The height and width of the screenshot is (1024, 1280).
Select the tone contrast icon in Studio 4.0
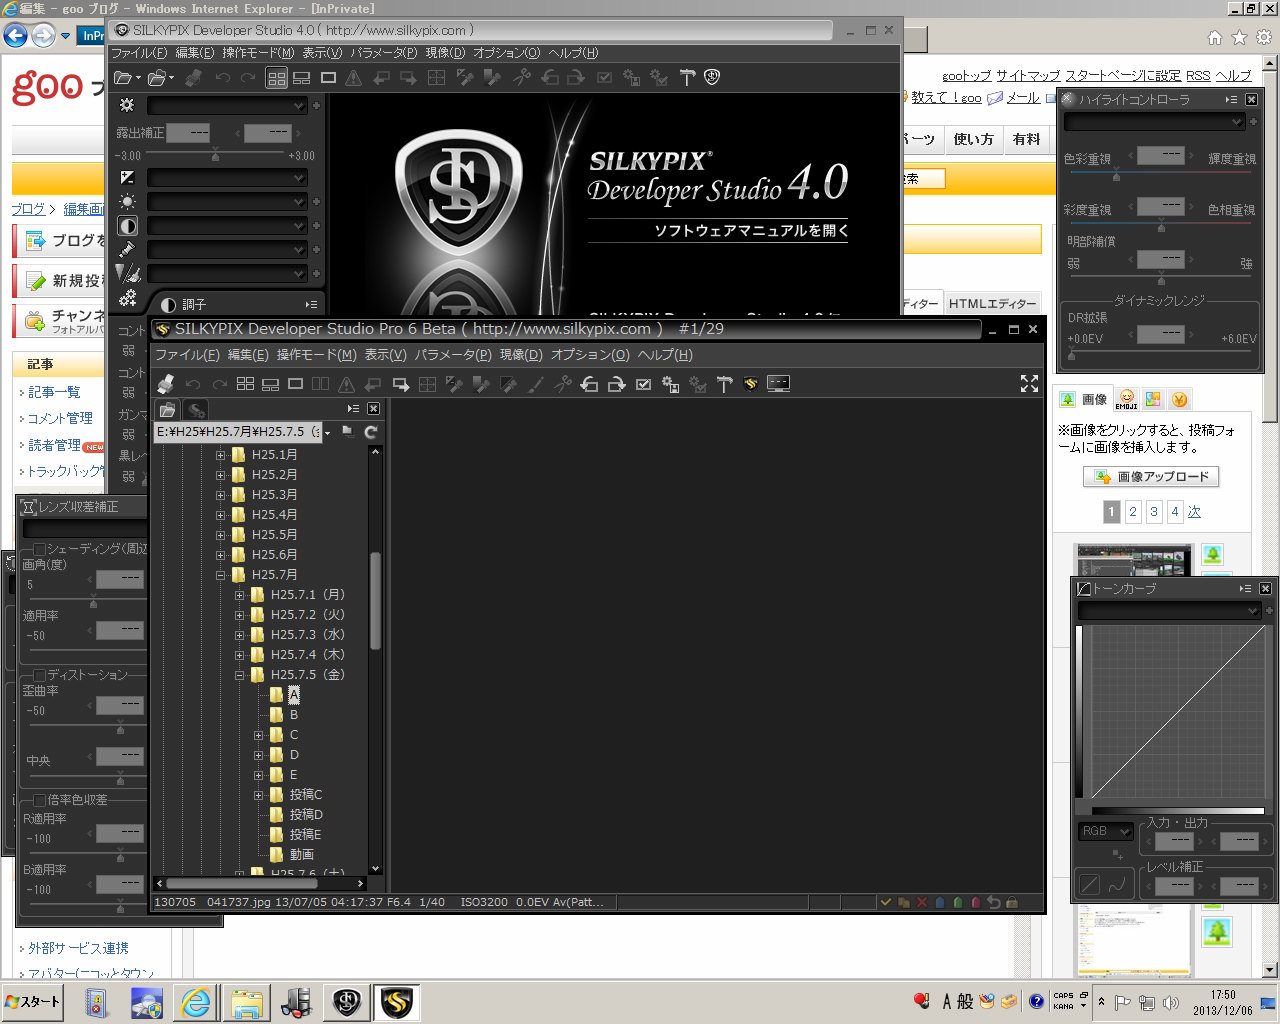coord(127,225)
